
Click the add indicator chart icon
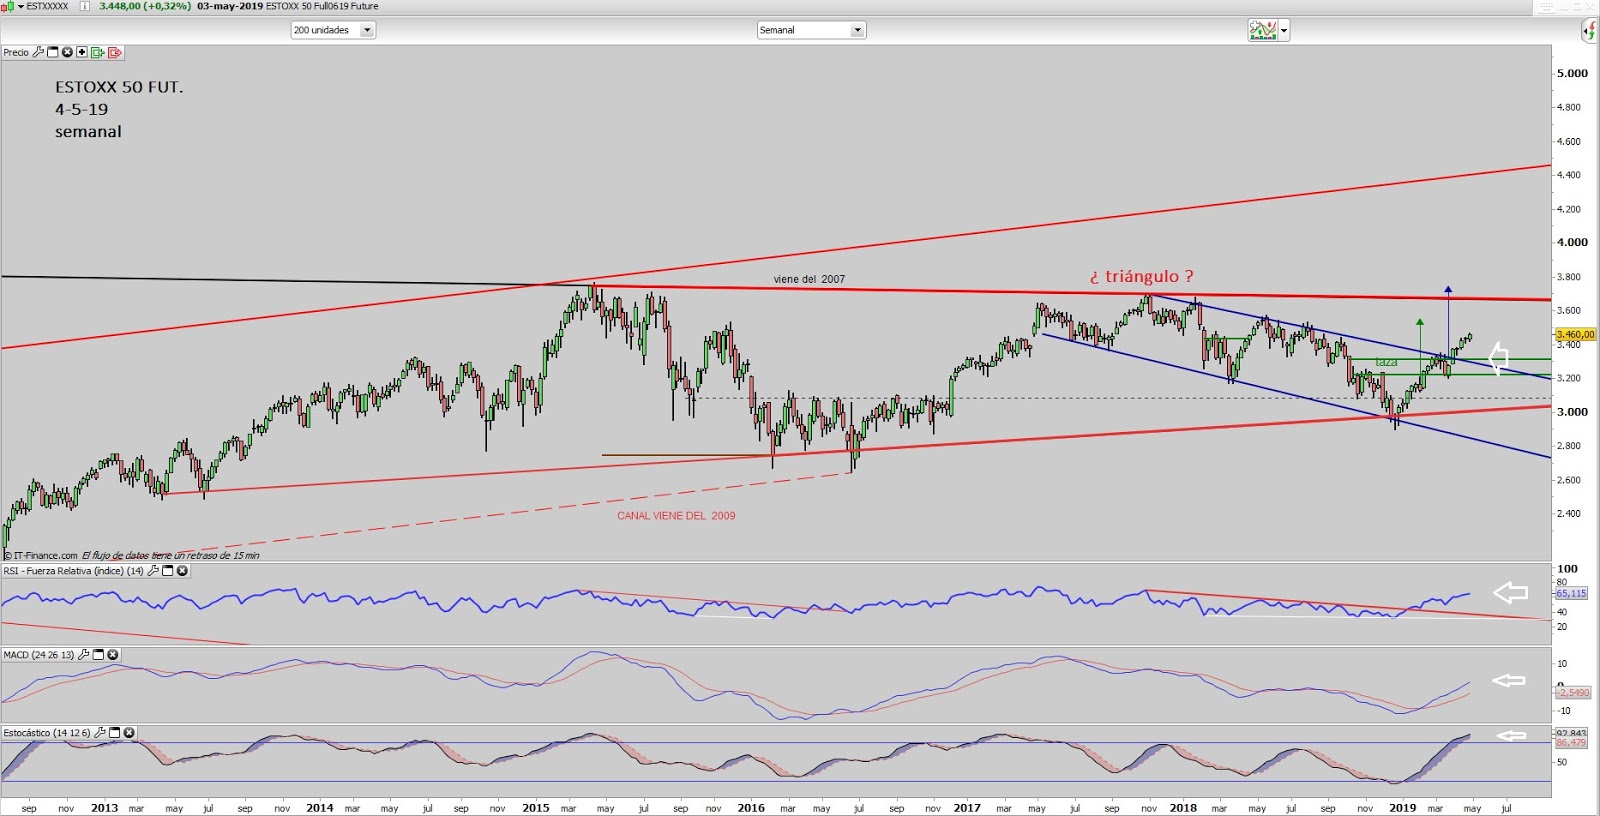(1263, 30)
